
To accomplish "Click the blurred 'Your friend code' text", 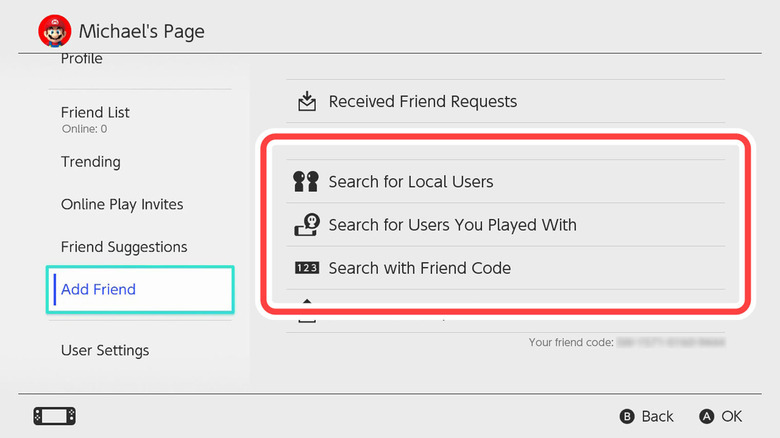I will tap(626, 343).
